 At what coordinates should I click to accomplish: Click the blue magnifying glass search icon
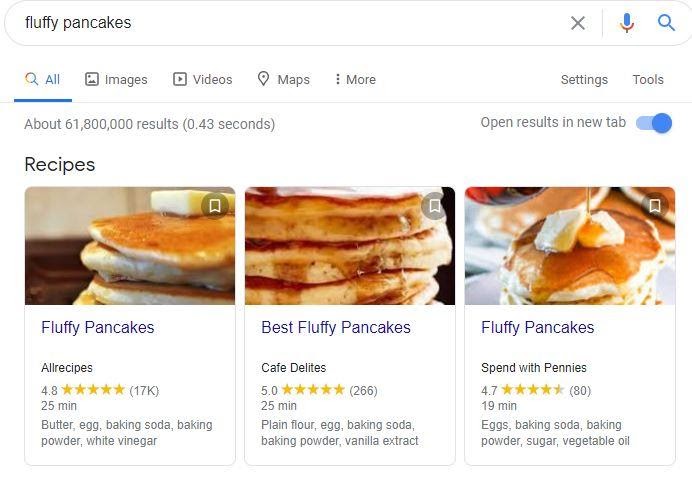tap(666, 23)
